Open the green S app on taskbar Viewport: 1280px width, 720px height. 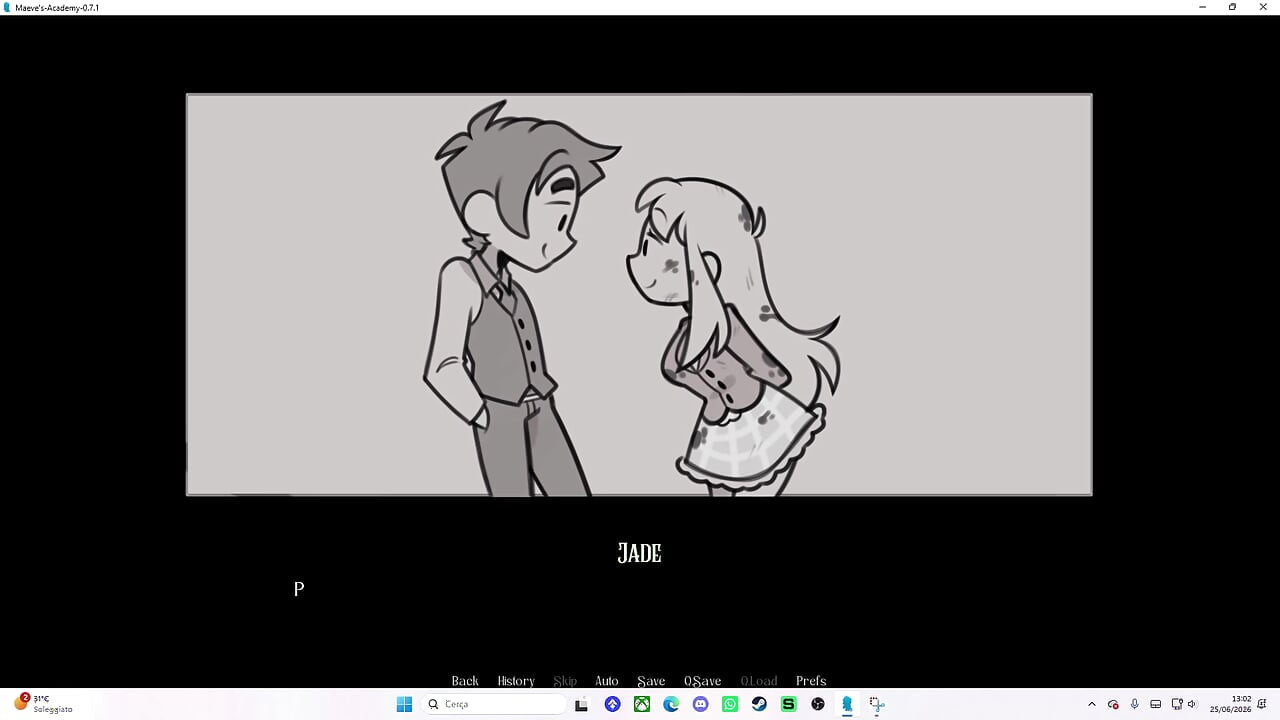[x=788, y=704]
